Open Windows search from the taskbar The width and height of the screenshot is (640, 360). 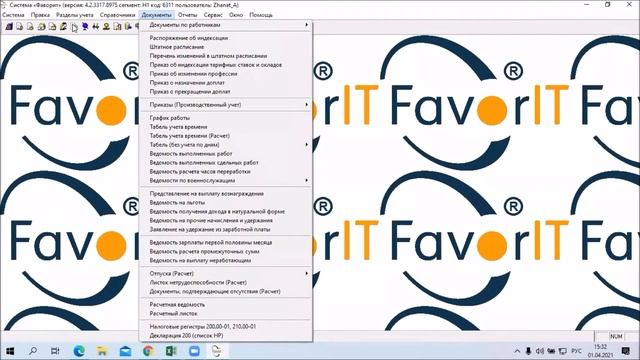pos(33,351)
